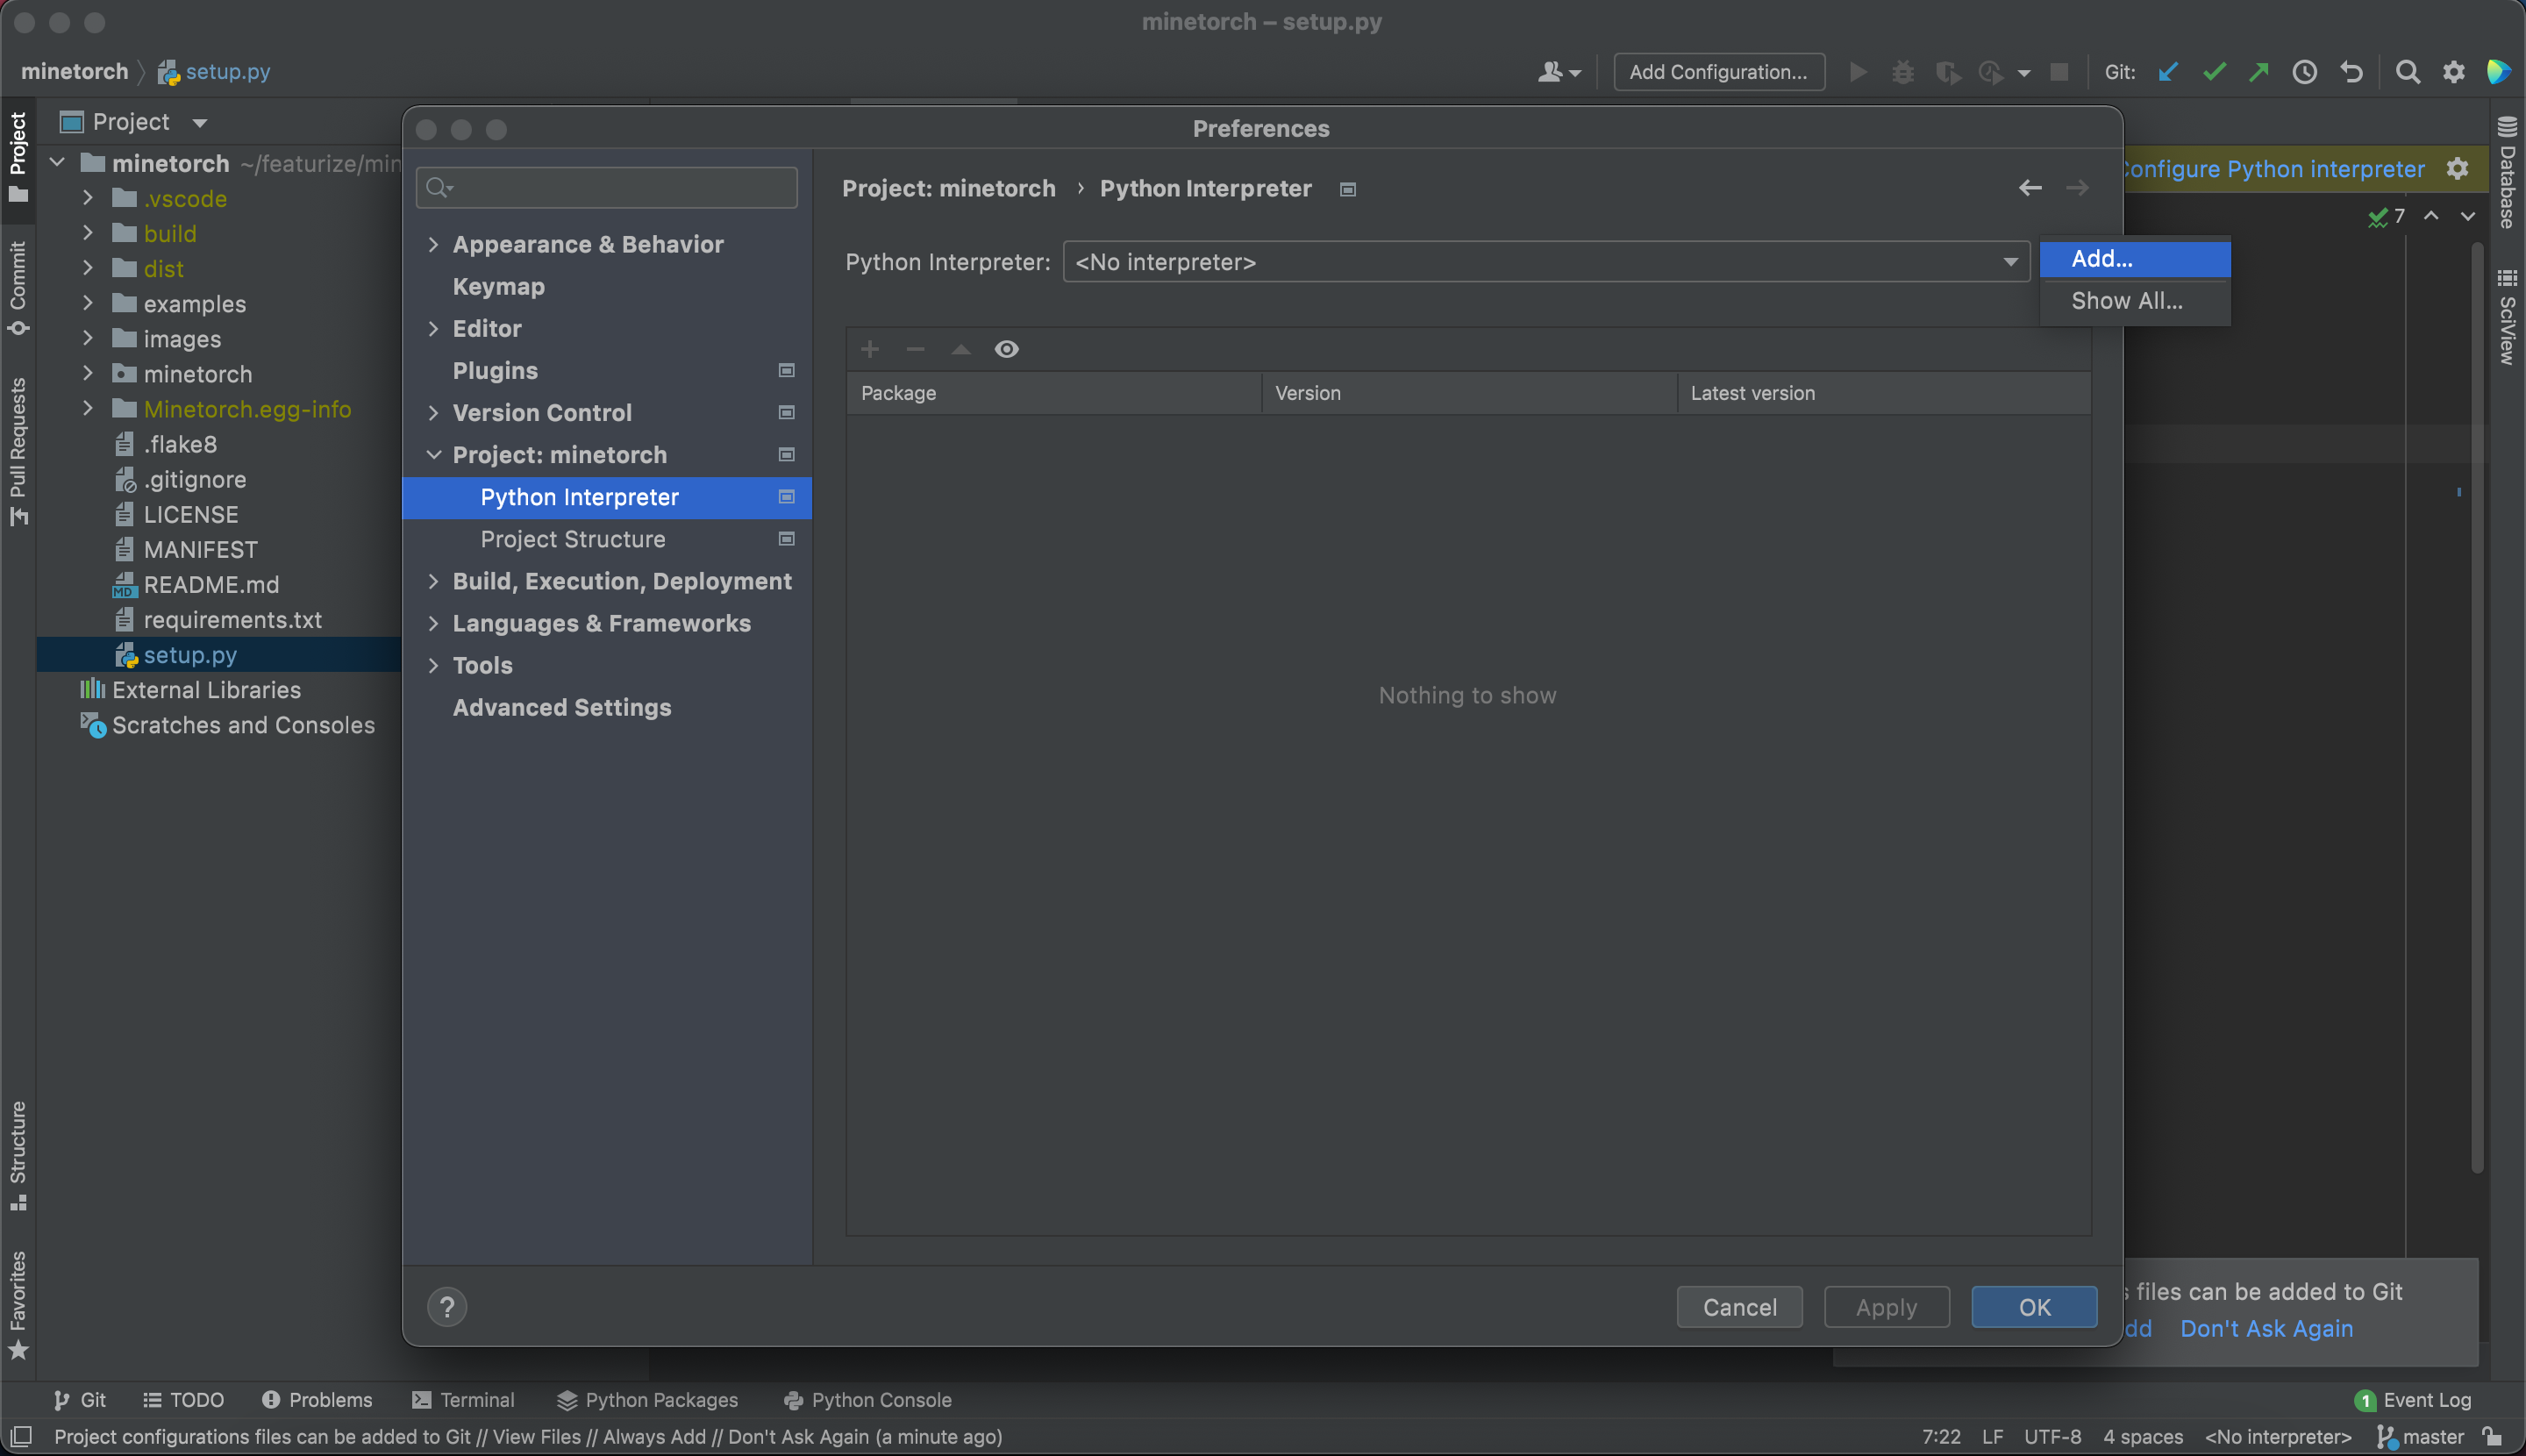The image size is (2526, 1456).
Task: Click the rollback undo arrow icon
Action: click(x=2351, y=72)
